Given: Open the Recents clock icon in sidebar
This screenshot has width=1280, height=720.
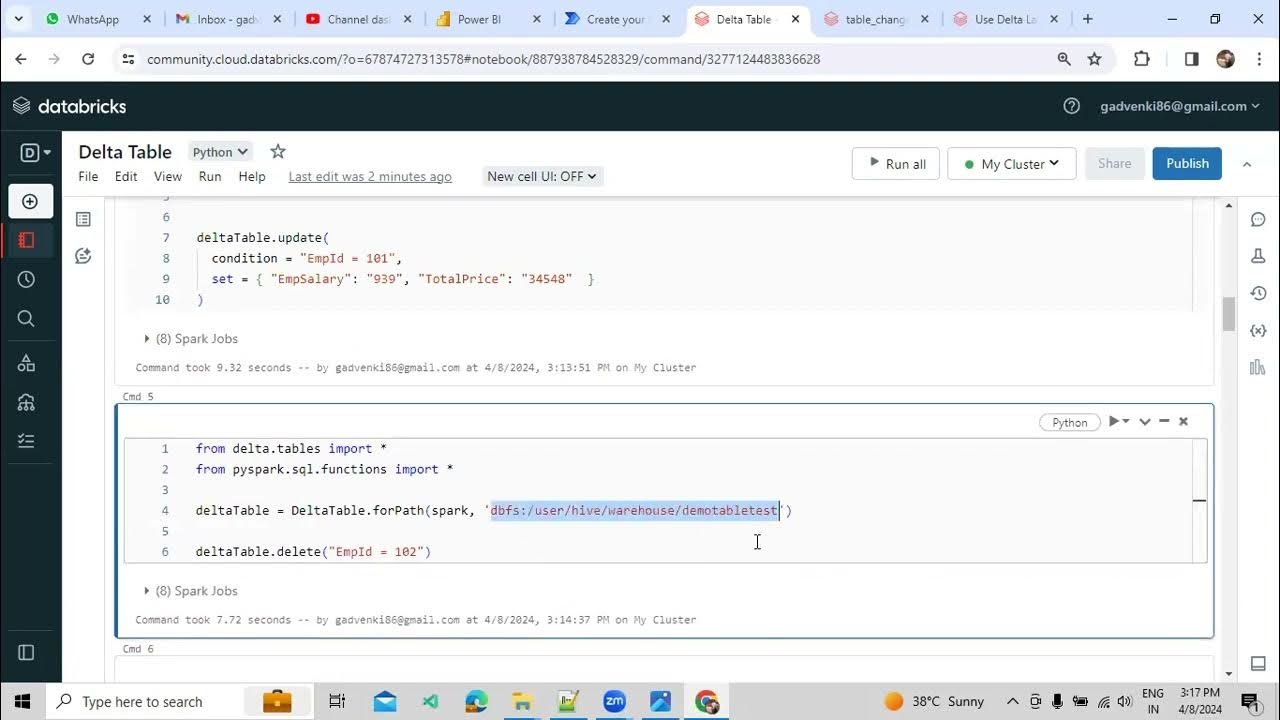Looking at the screenshot, I should click(27, 280).
